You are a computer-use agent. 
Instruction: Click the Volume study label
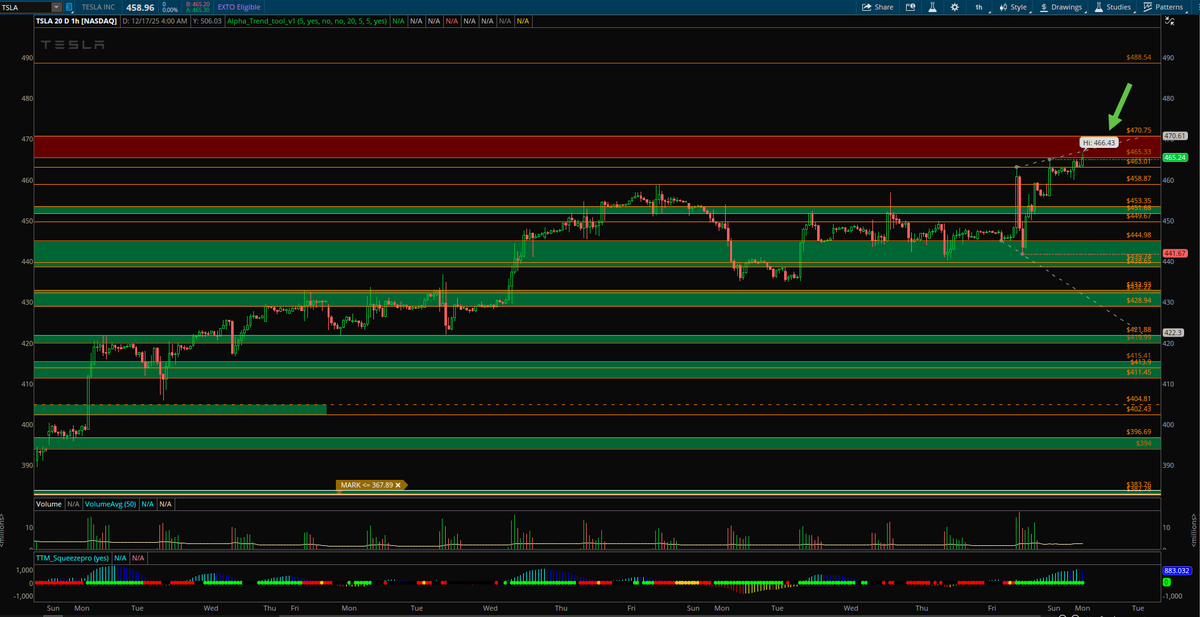(x=49, y=504)
